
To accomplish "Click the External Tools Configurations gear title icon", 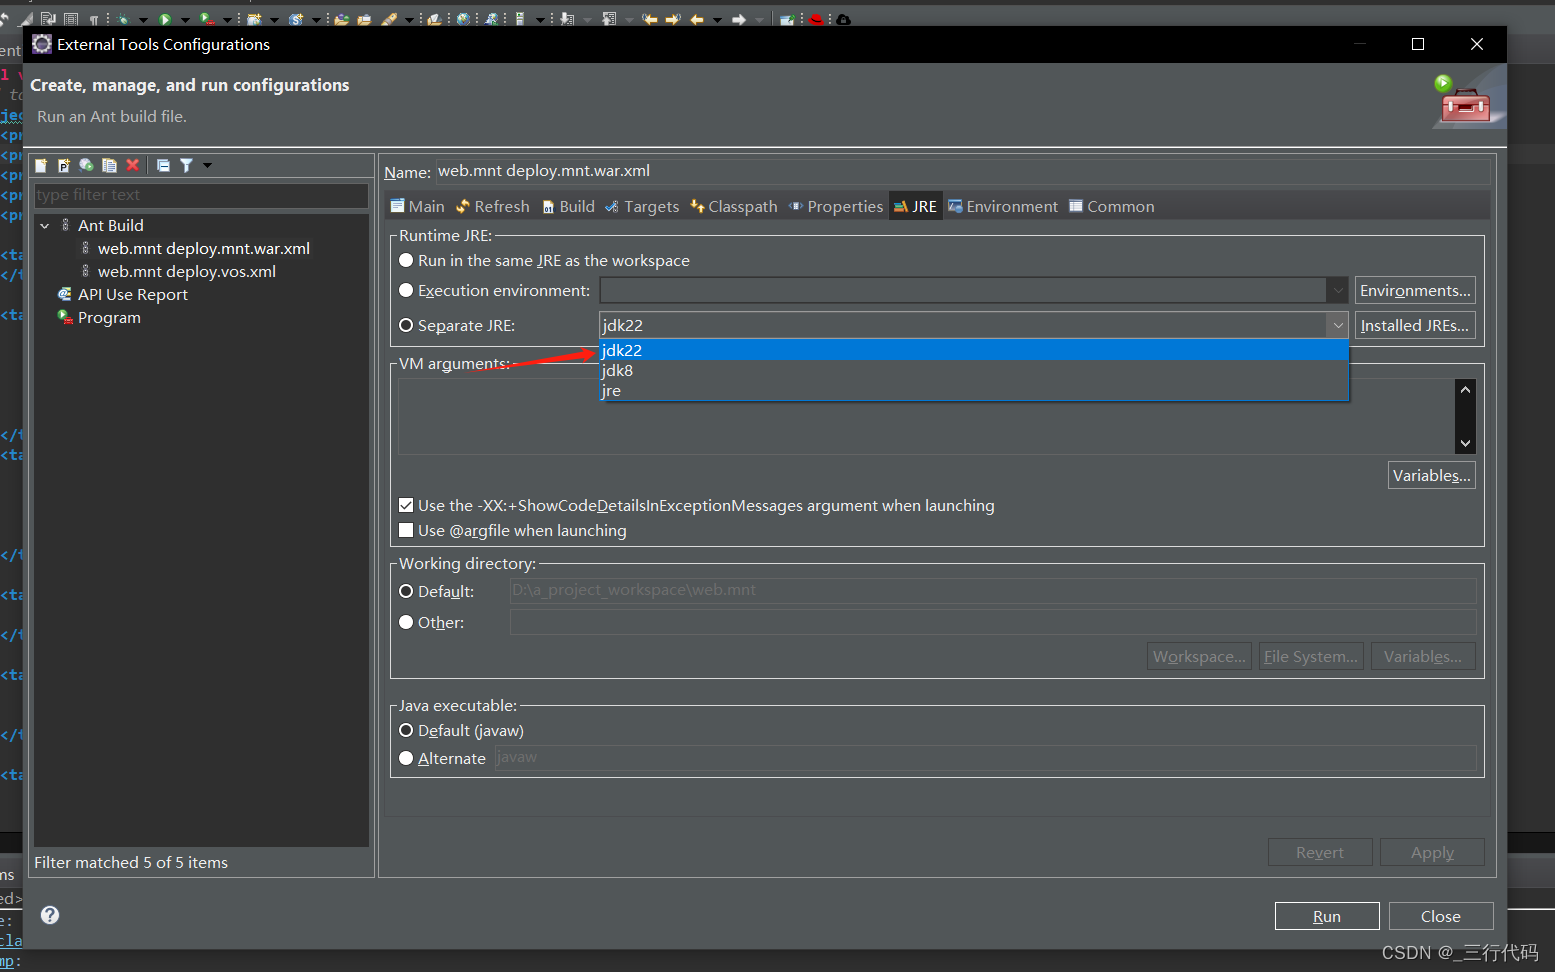I will tap(42, 44).
